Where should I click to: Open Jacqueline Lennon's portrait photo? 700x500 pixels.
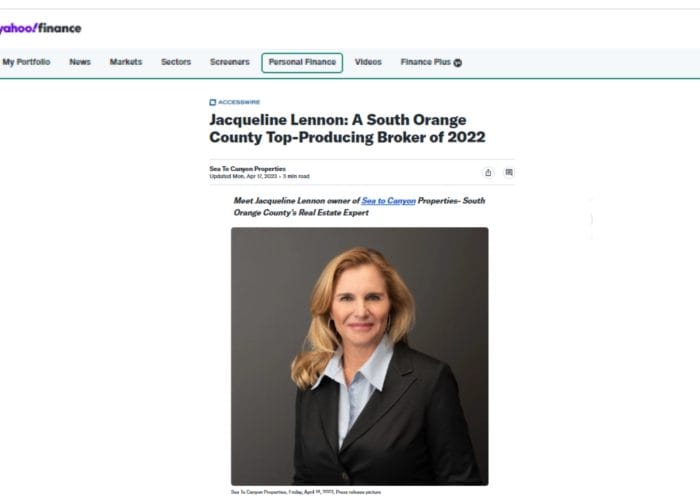pos(359,356)
